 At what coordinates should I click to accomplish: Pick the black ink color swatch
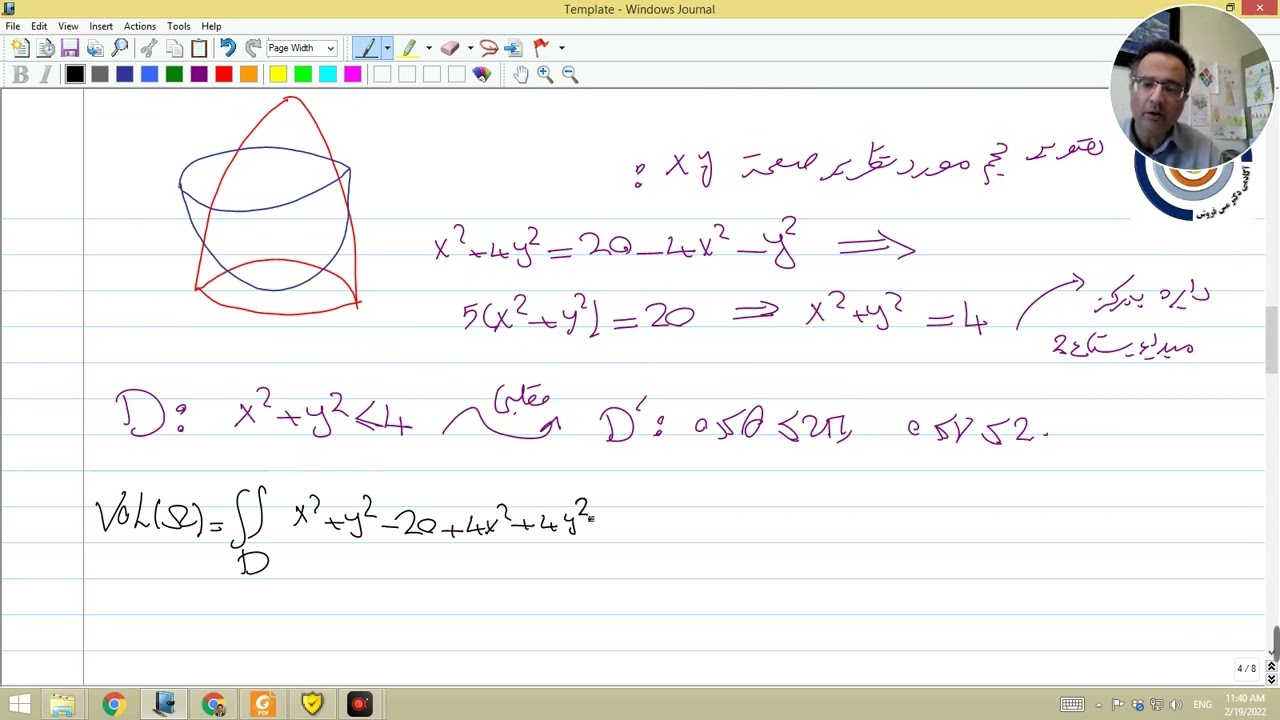click(x=75, y=74)
